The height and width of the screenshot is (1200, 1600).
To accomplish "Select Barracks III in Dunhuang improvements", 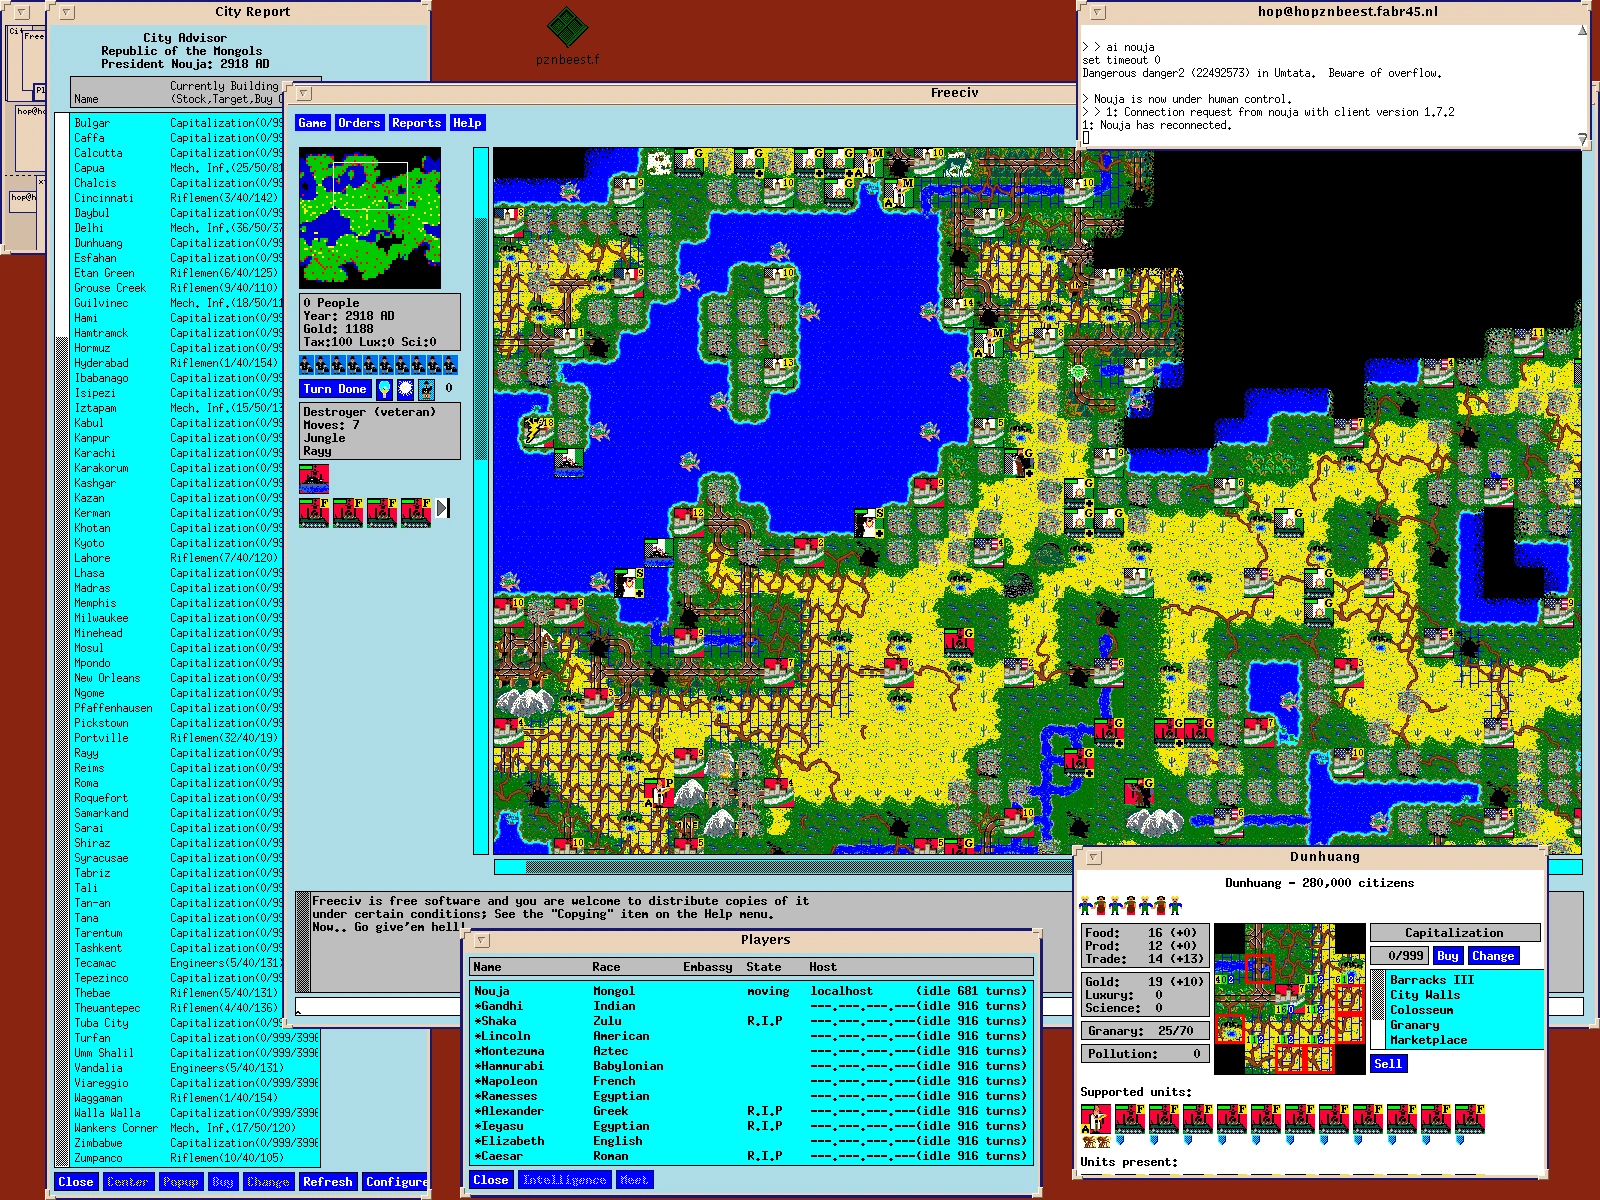I will point(1465,980).
